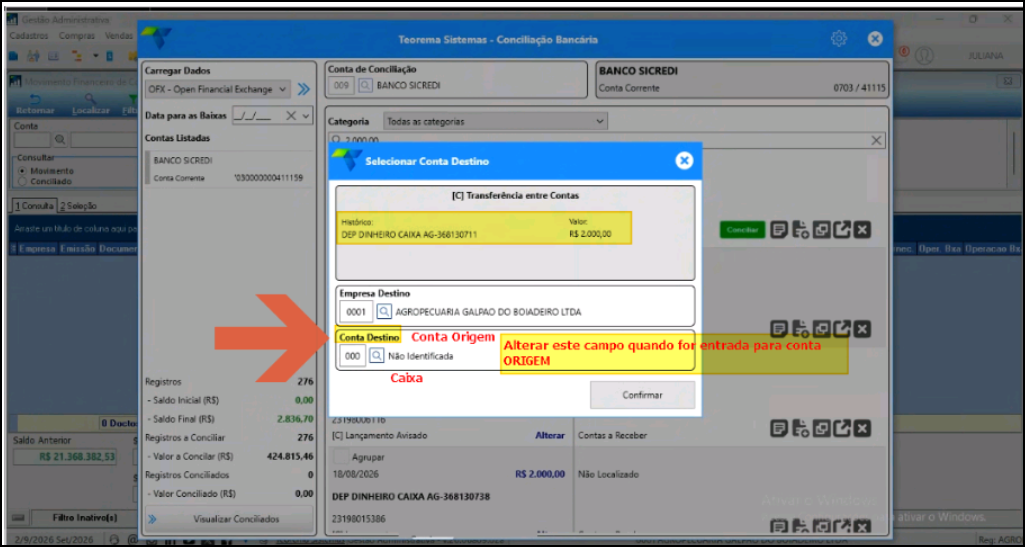The height and width of the screenshot is (547, 1025).
Task: Click the search box containing 2.000,00
Action: coord(606,141)
